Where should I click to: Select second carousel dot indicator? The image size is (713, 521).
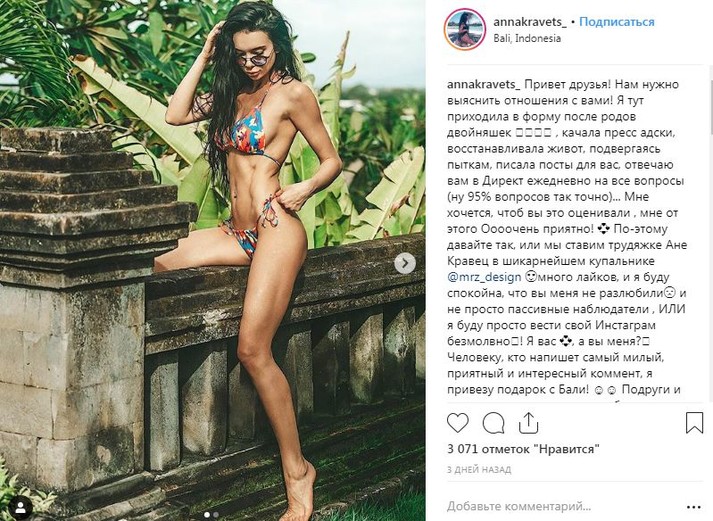coord(216,515)
